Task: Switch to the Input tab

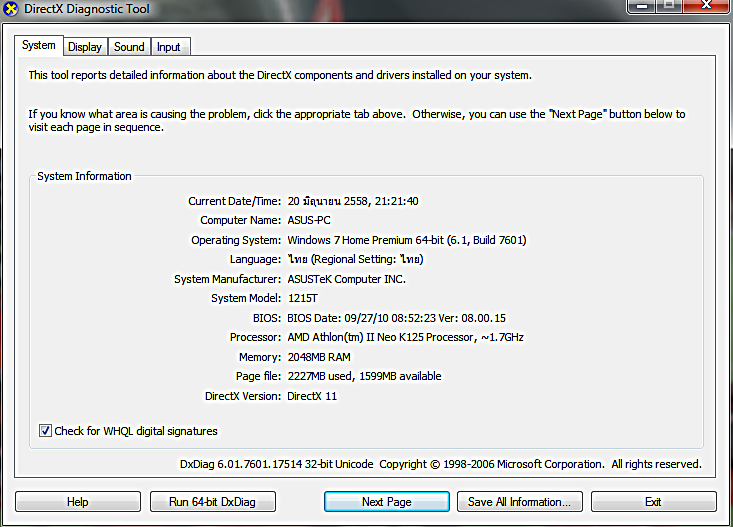Action: [x=170, y=47]
